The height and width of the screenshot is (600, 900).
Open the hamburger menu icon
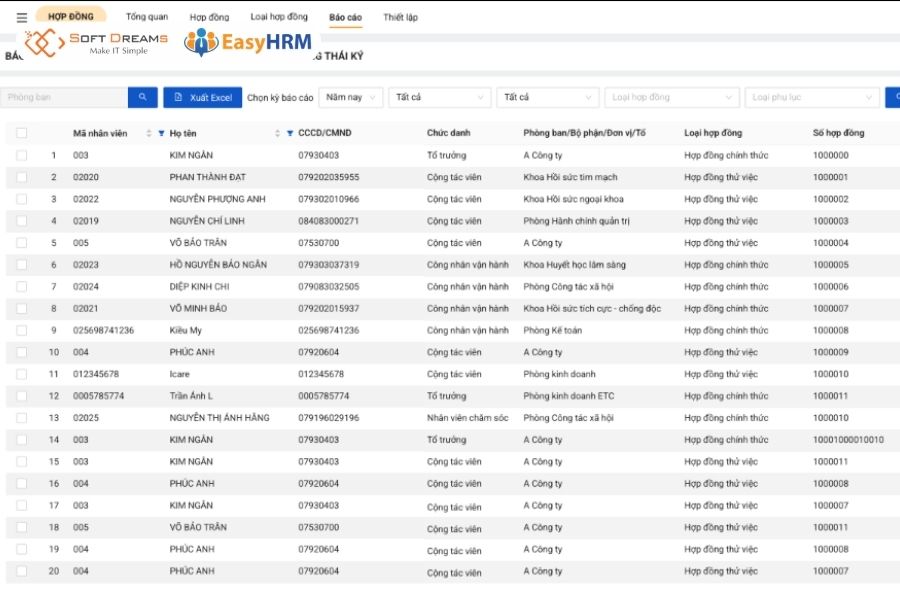22,18
